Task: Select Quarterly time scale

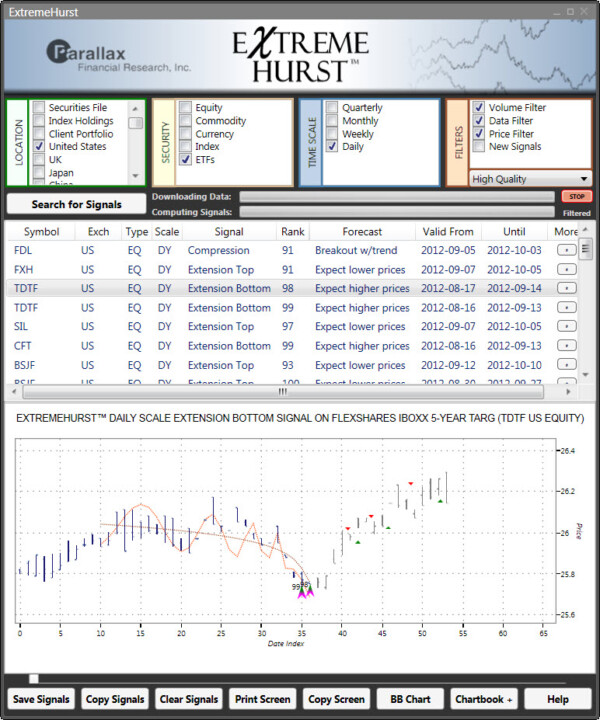Action: pyautogui.click(x=332, y=107)
